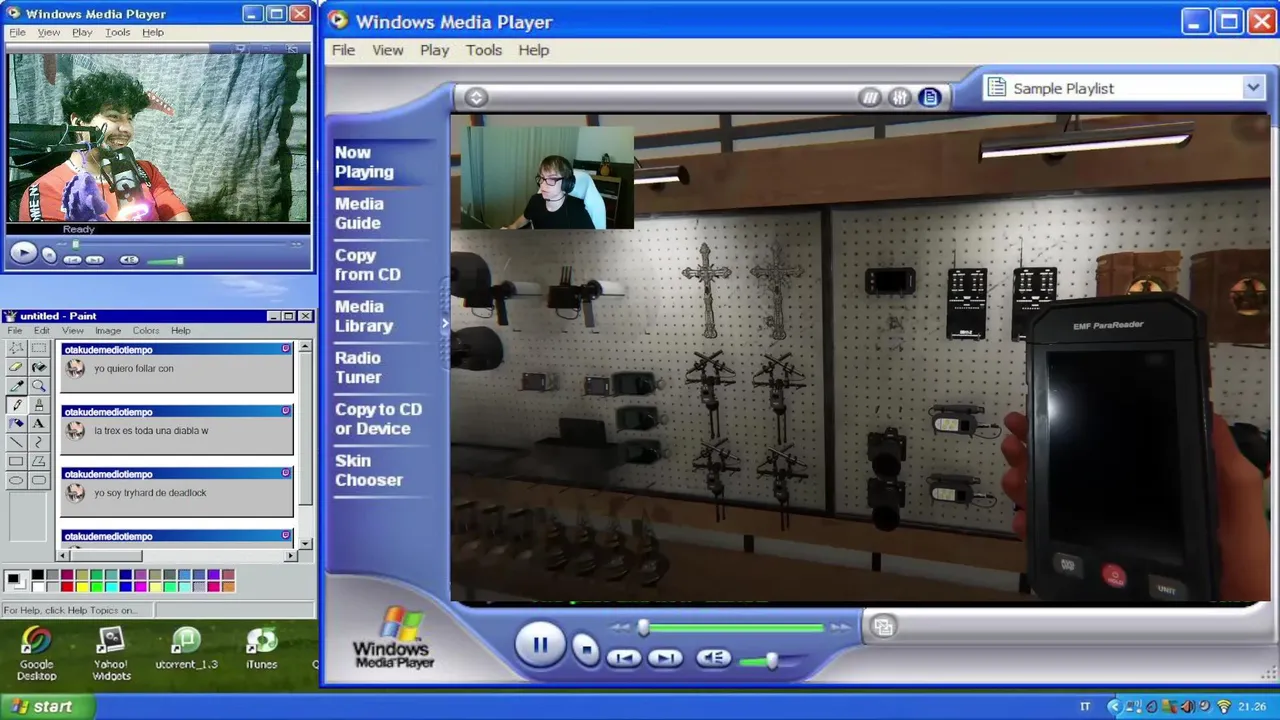Expand hidden system tray icons arrow
Image resolution: width=1280 pixels, height=720 pixels.
click(x=1115, y=707)
